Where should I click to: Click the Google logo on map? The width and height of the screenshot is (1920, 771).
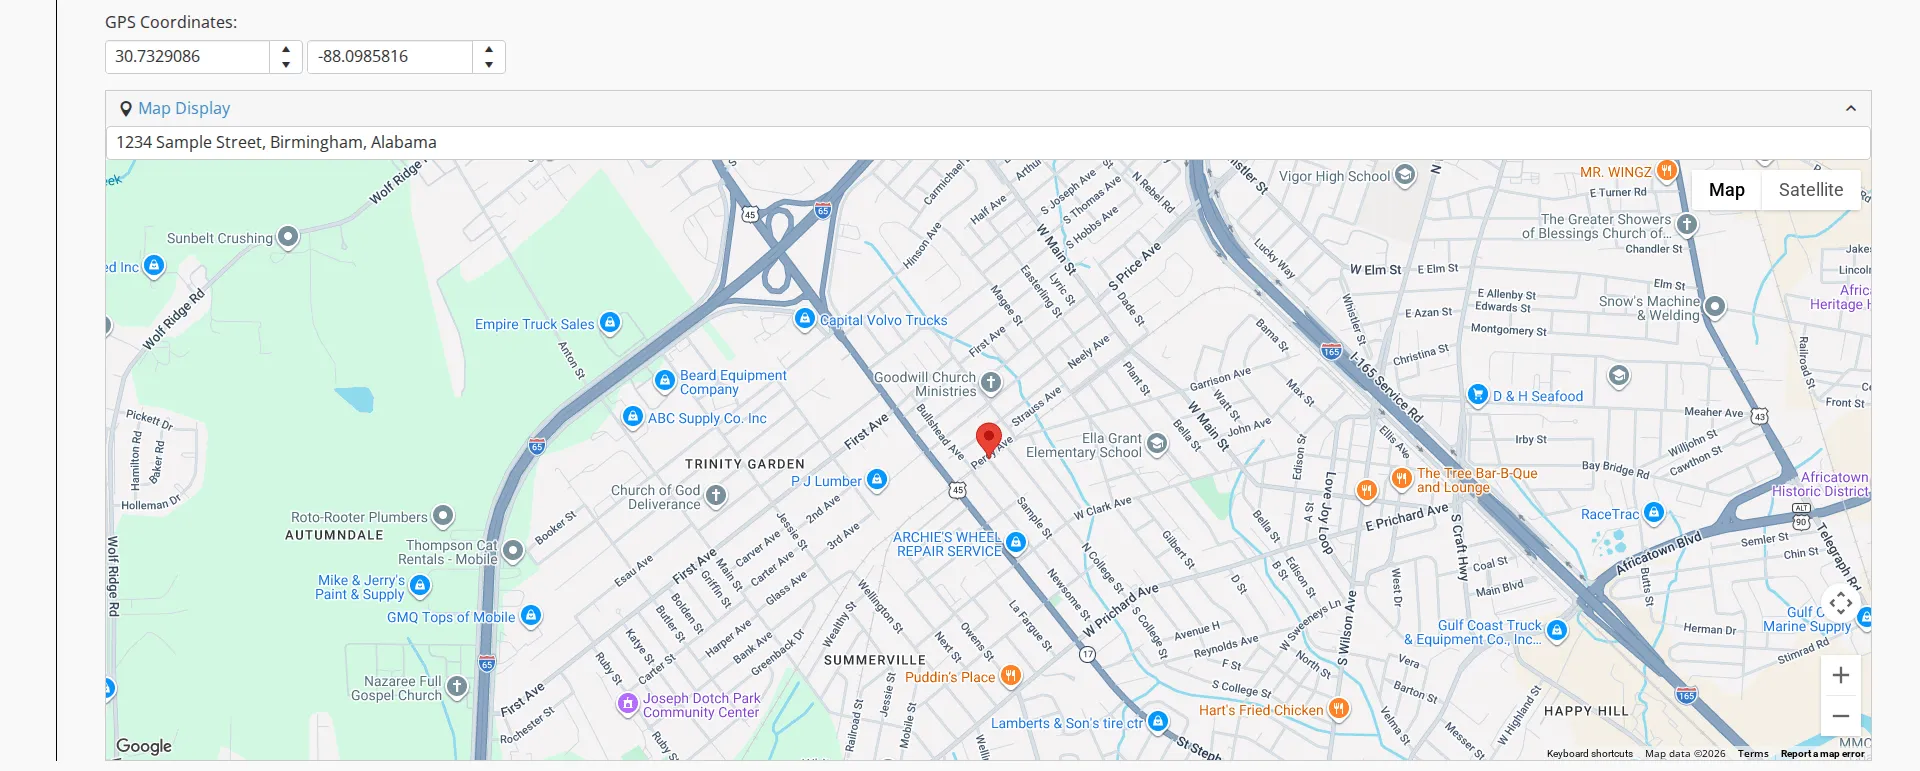click(144, 746)
